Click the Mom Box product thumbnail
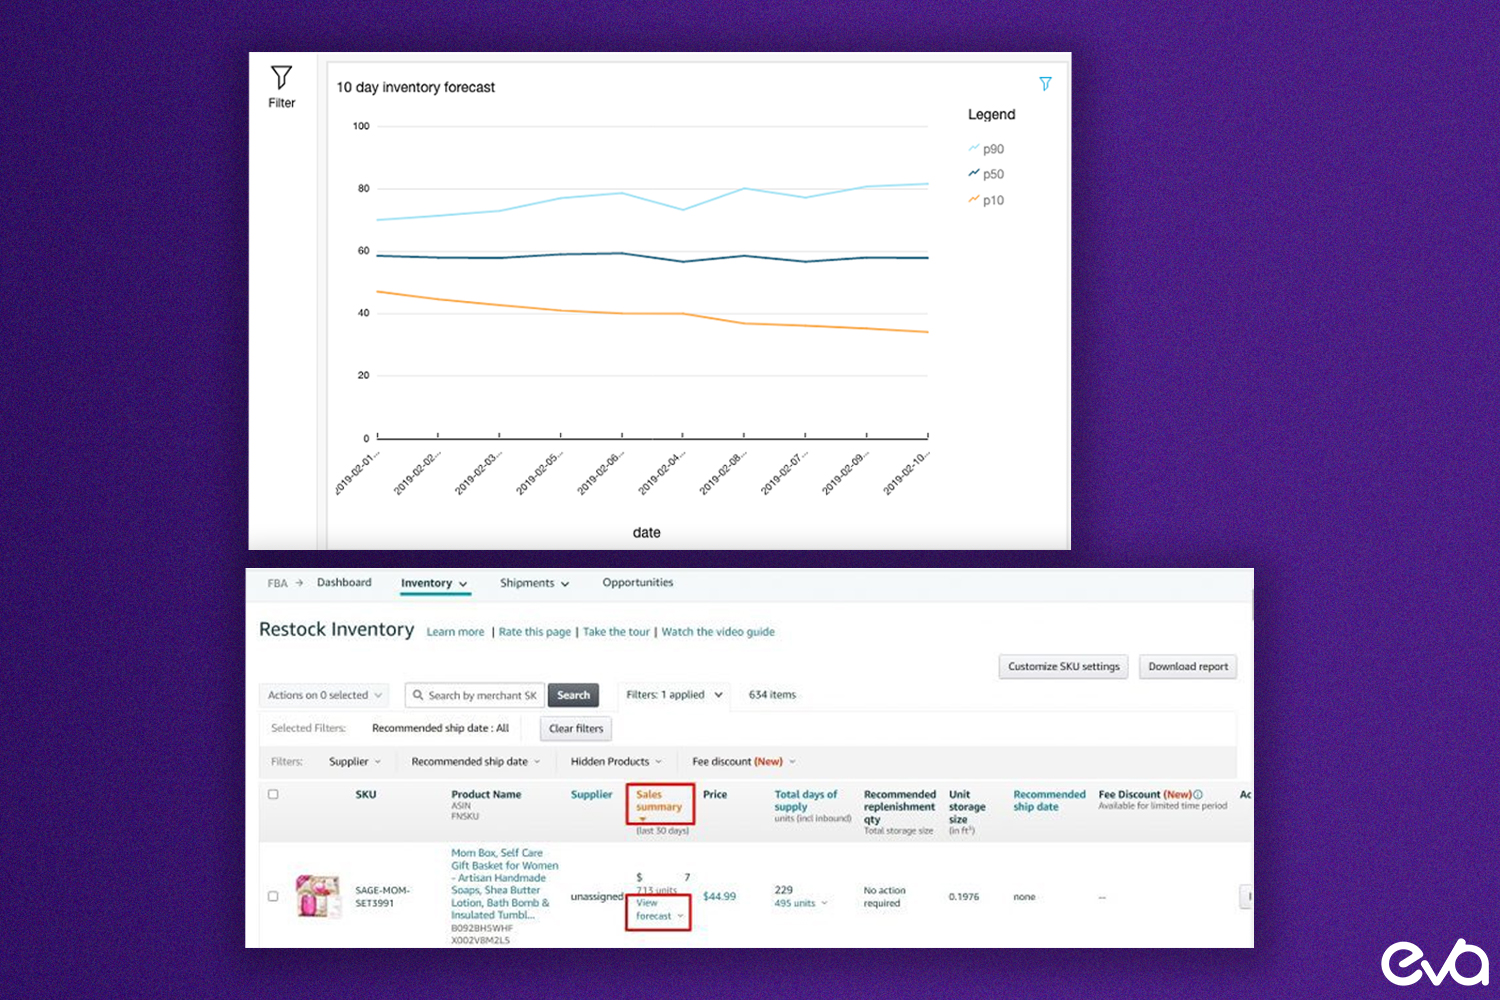The image size is (1500, 1000). tap(317, 895)
